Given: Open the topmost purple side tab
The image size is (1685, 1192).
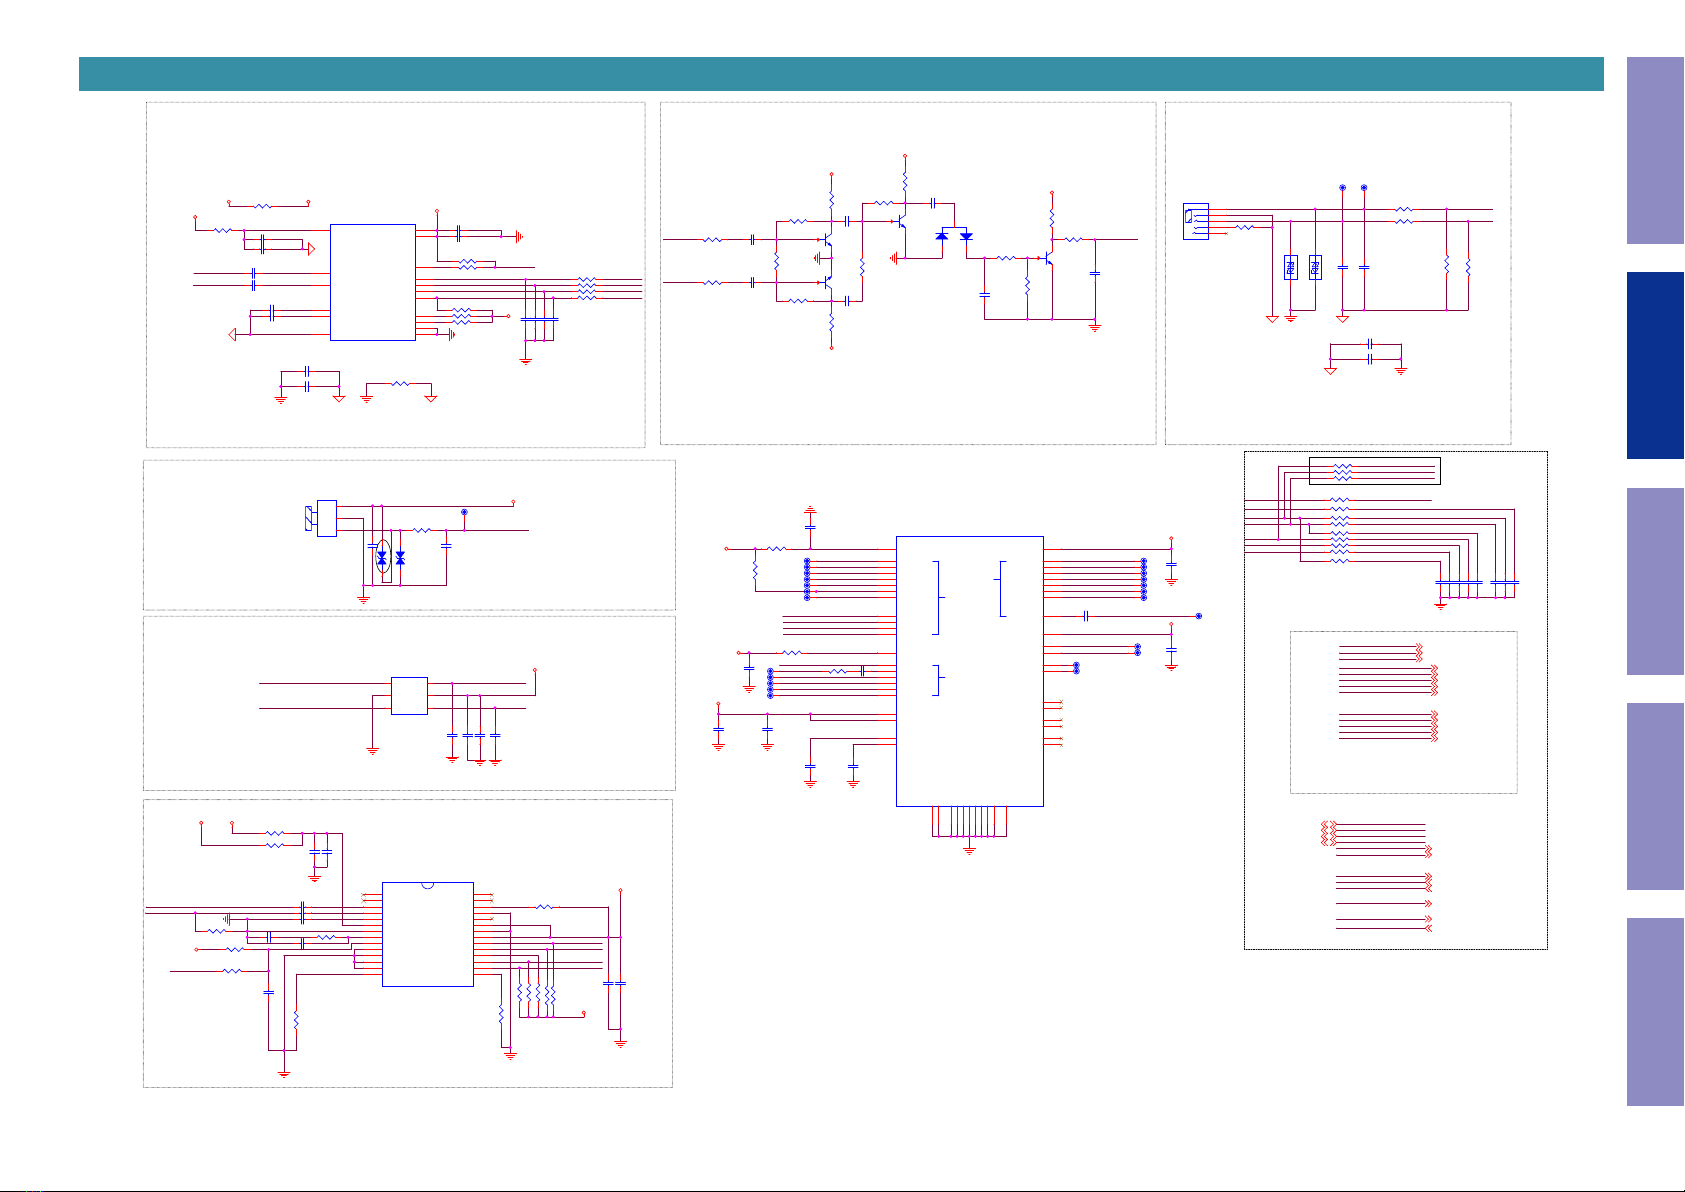Looking at the screenshot, I should [1655, 150].
